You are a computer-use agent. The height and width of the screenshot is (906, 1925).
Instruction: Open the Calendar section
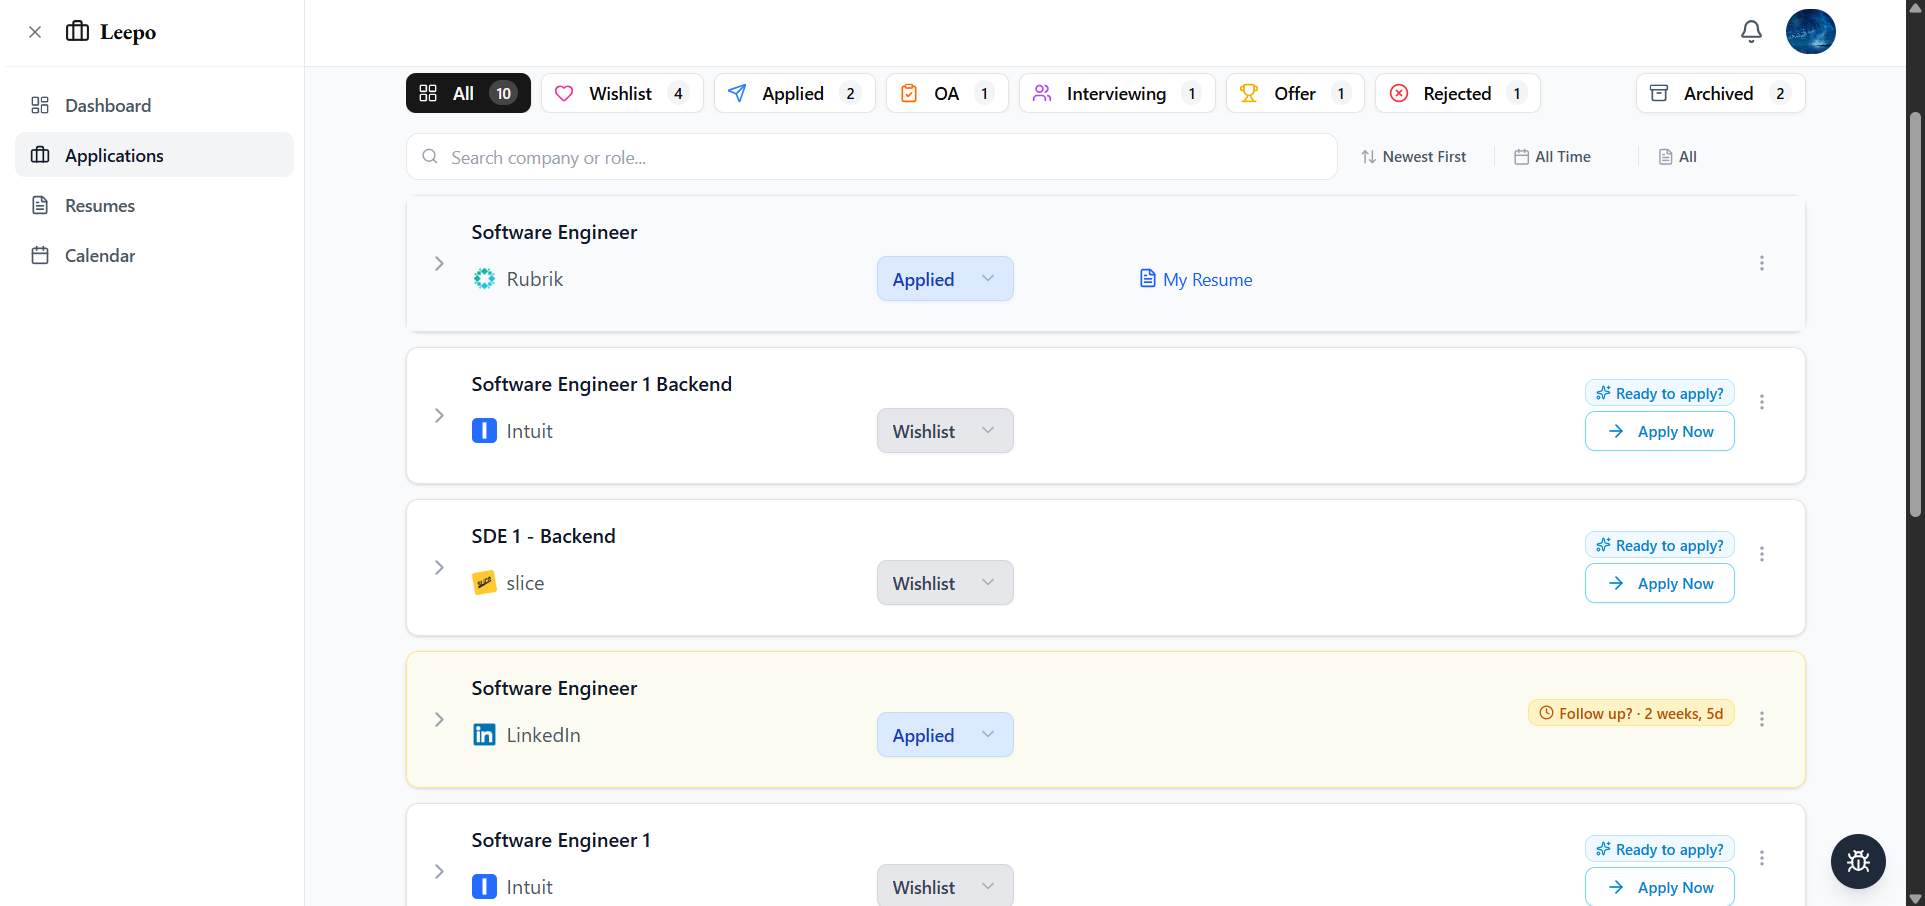[x=99, y=255]
